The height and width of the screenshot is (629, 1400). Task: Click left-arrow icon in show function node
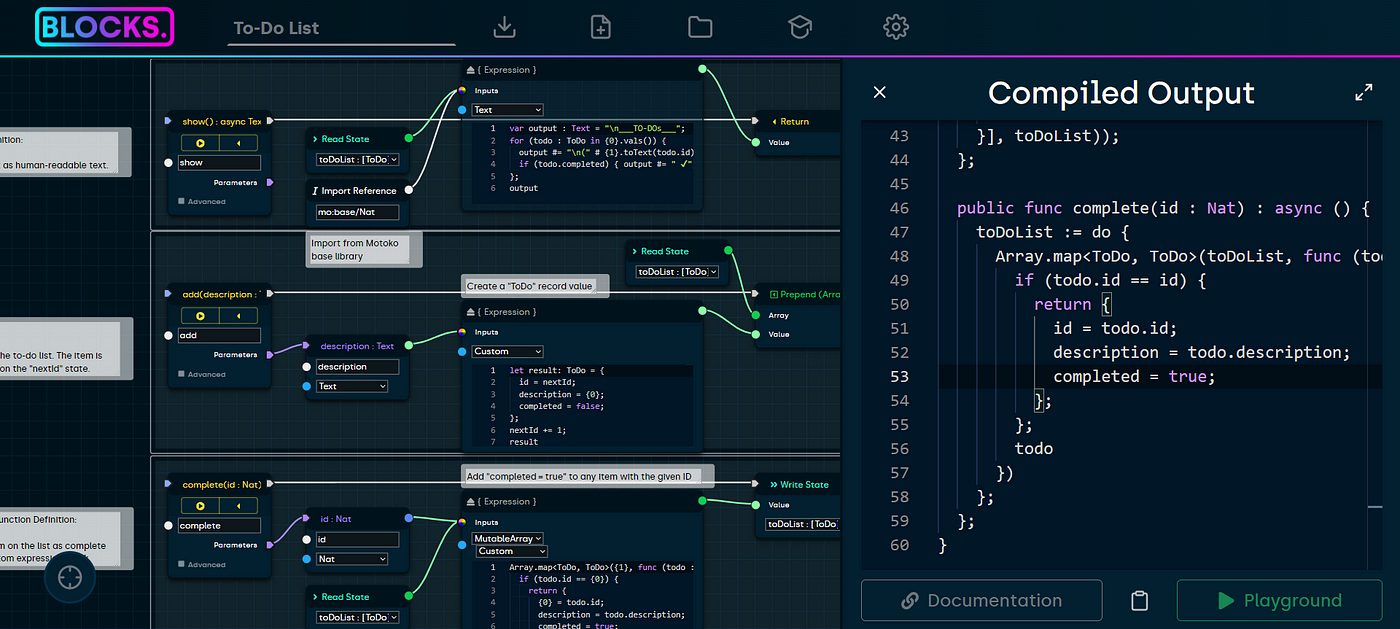click(238, 143)
